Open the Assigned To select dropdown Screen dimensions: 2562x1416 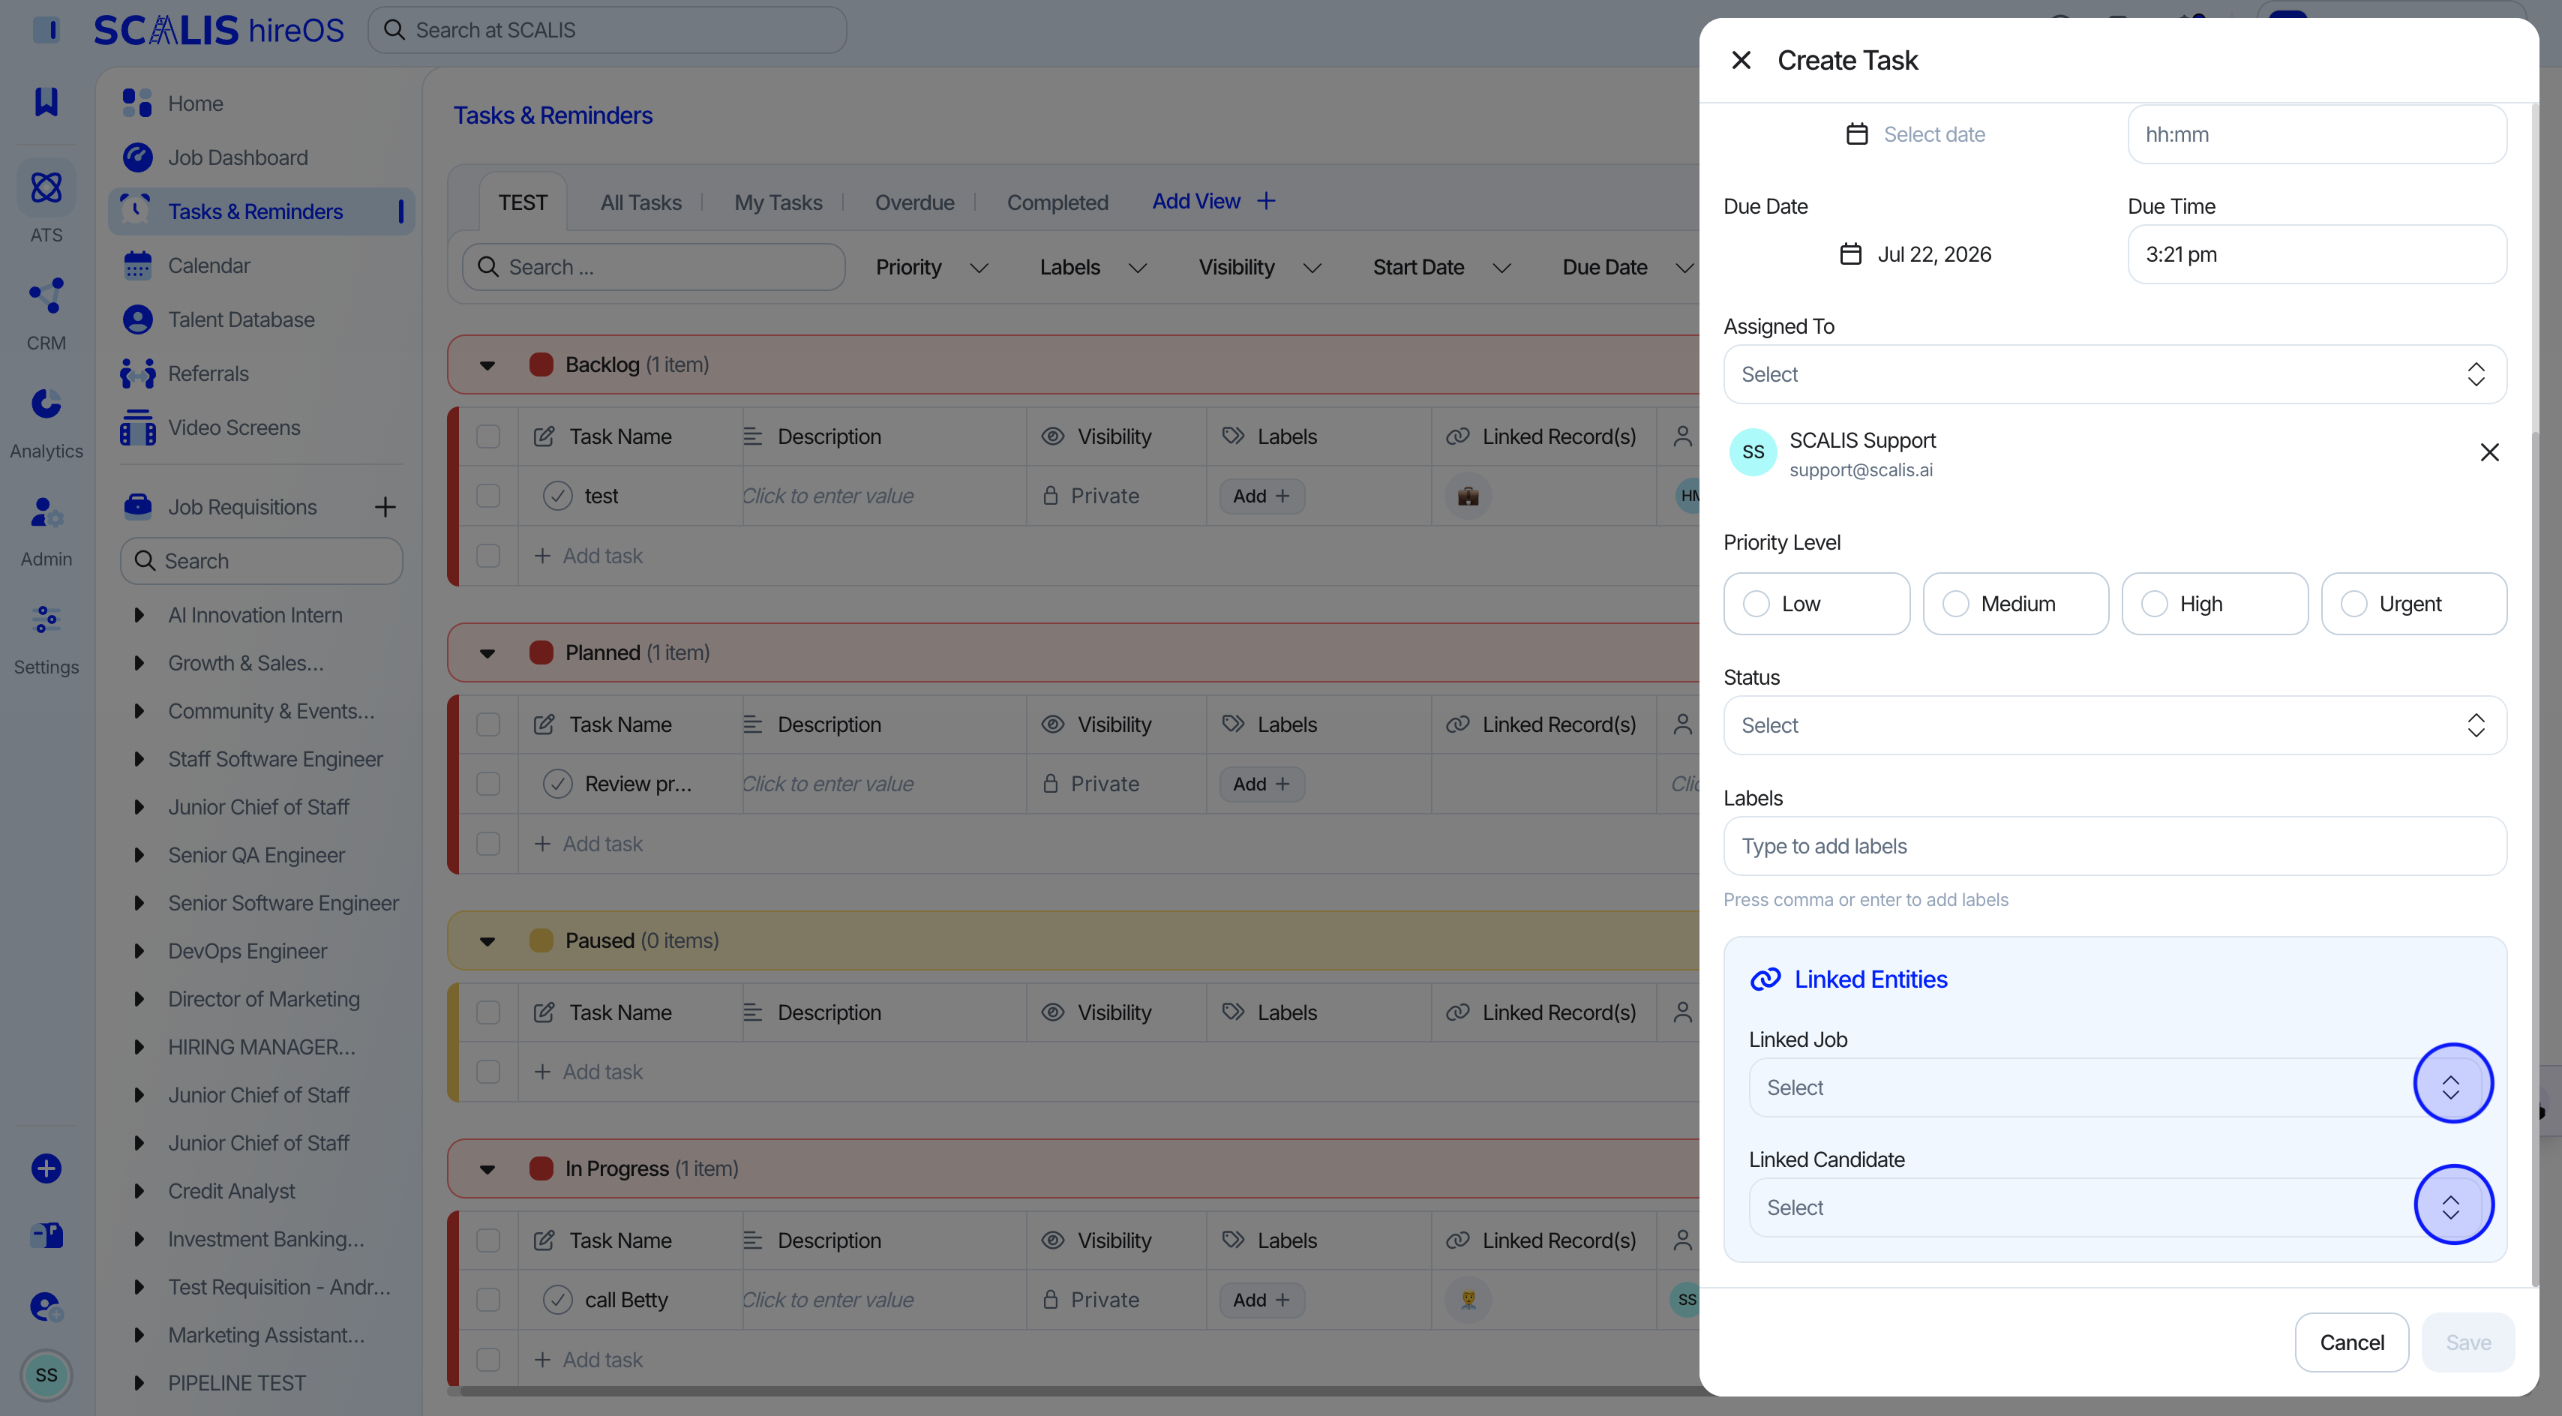pos(2114,374)
